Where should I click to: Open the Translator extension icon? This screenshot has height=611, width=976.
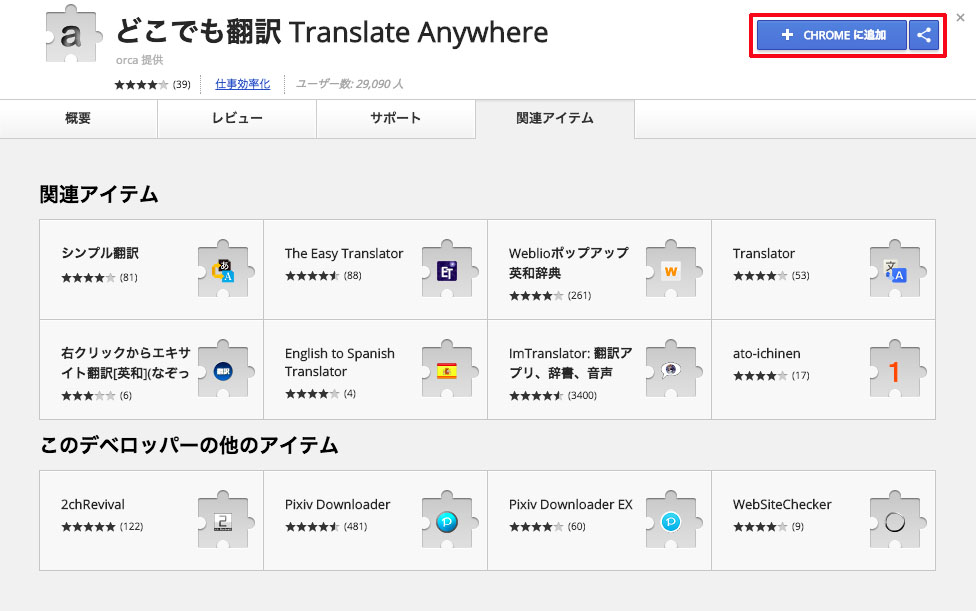coord(898,269)
